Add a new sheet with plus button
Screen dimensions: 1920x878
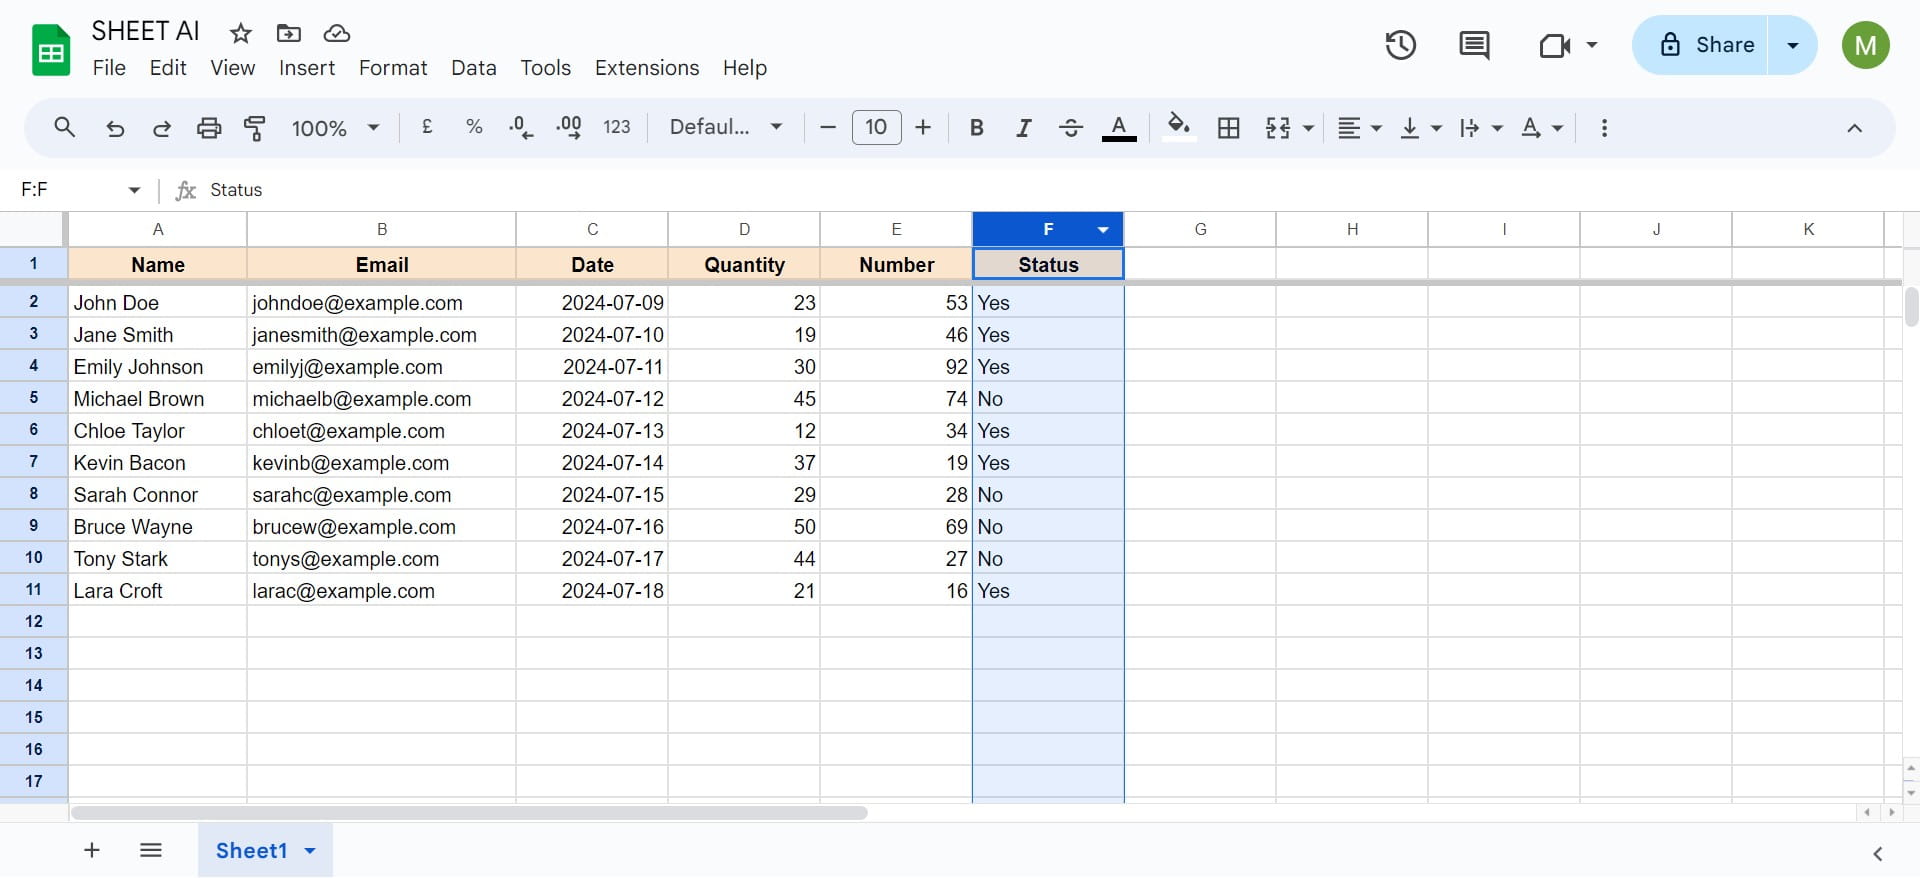[x=92, y=851]
